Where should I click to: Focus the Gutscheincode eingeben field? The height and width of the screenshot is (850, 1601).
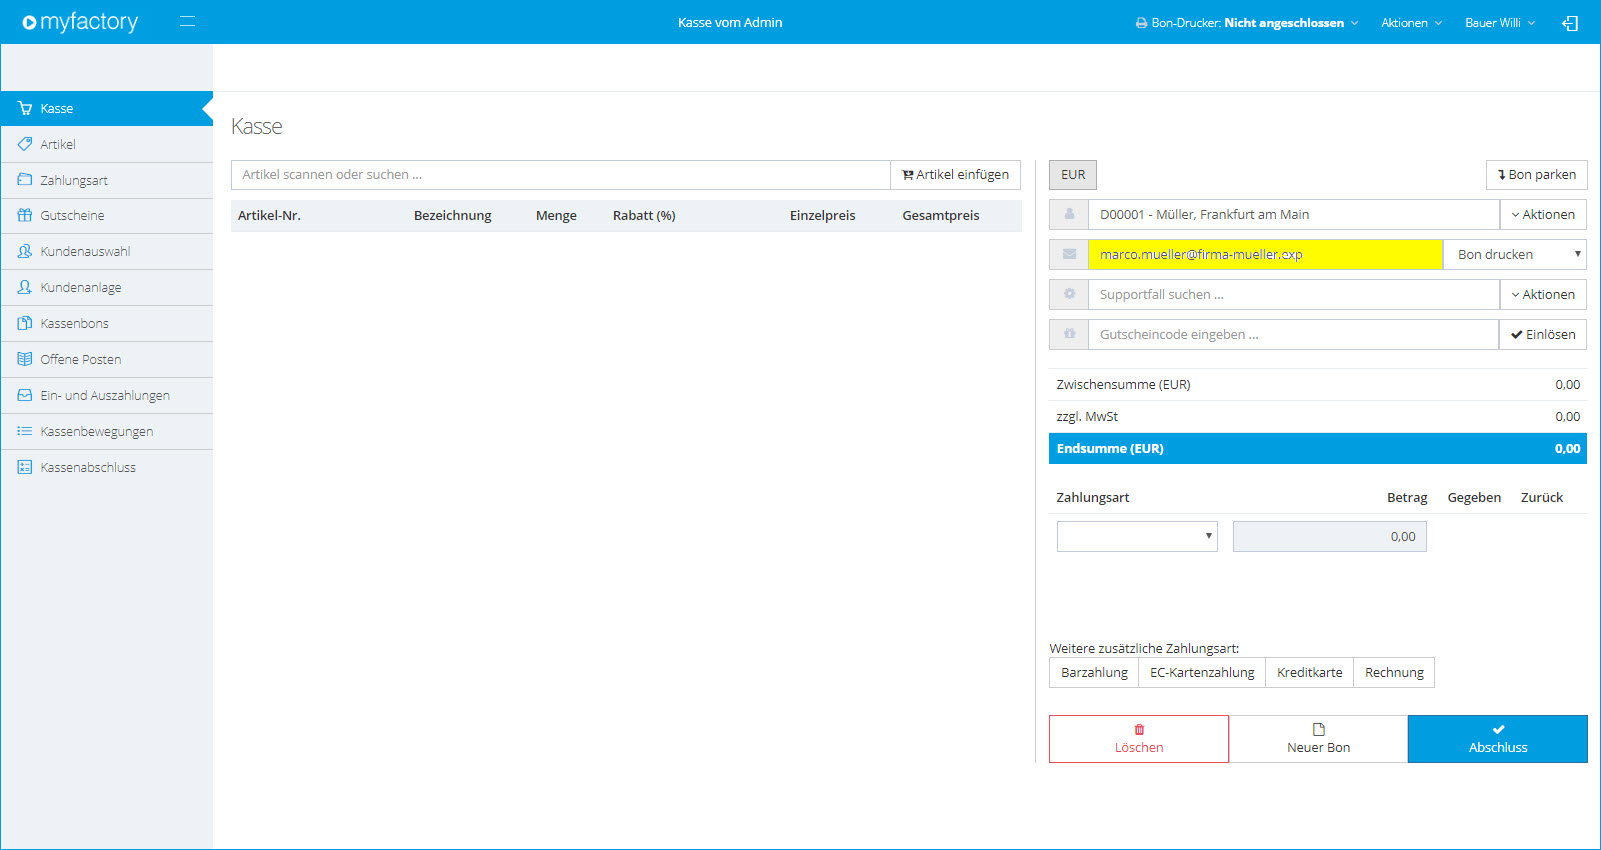1294,334
